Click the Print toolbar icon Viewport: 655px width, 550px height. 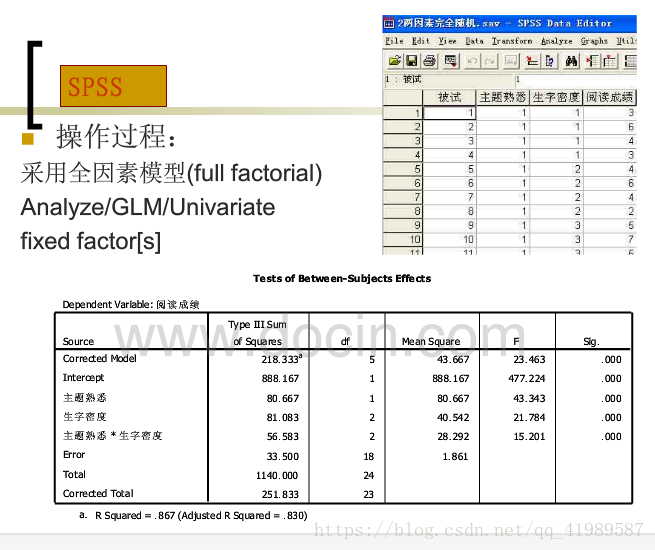429,61
